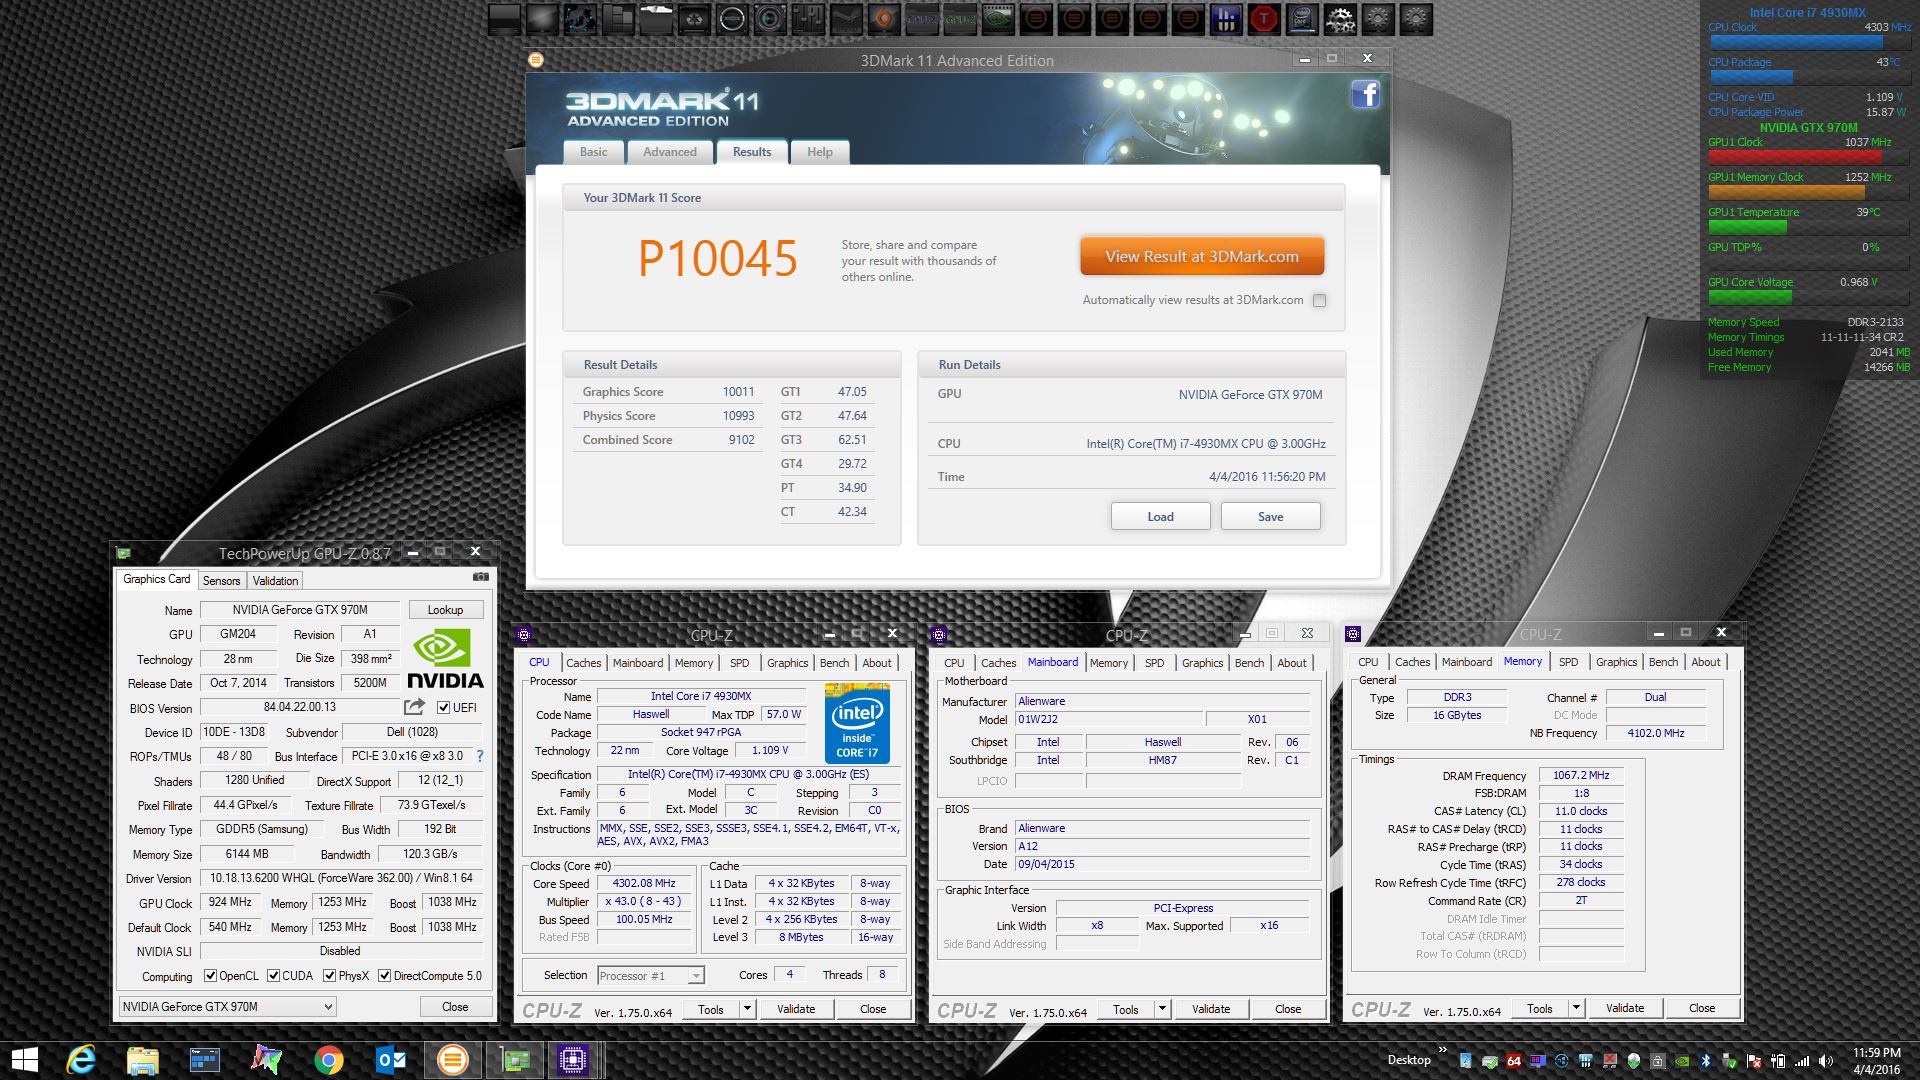The image size is (1920, 1080).
Task: Toggle the UEFI checkbox in GPU-Z
Action: click(x=443, y=708)
